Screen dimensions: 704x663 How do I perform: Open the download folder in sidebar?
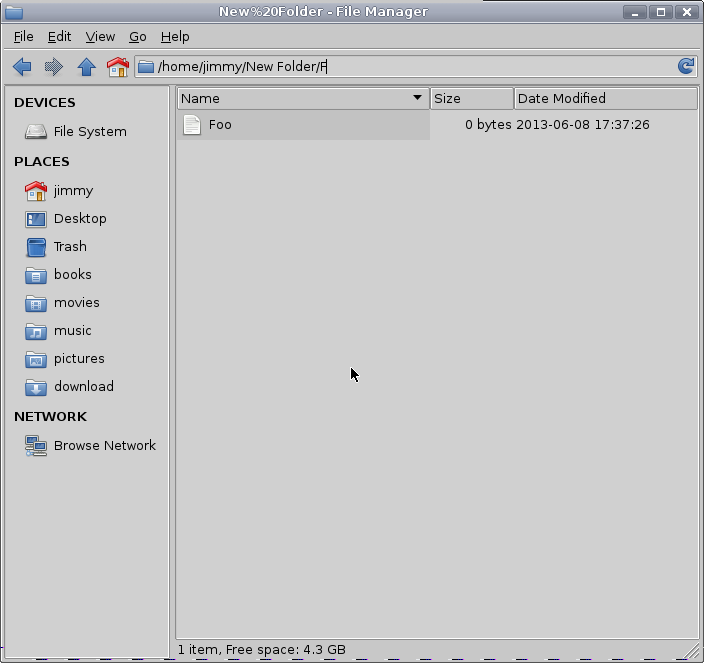point(83,386)
